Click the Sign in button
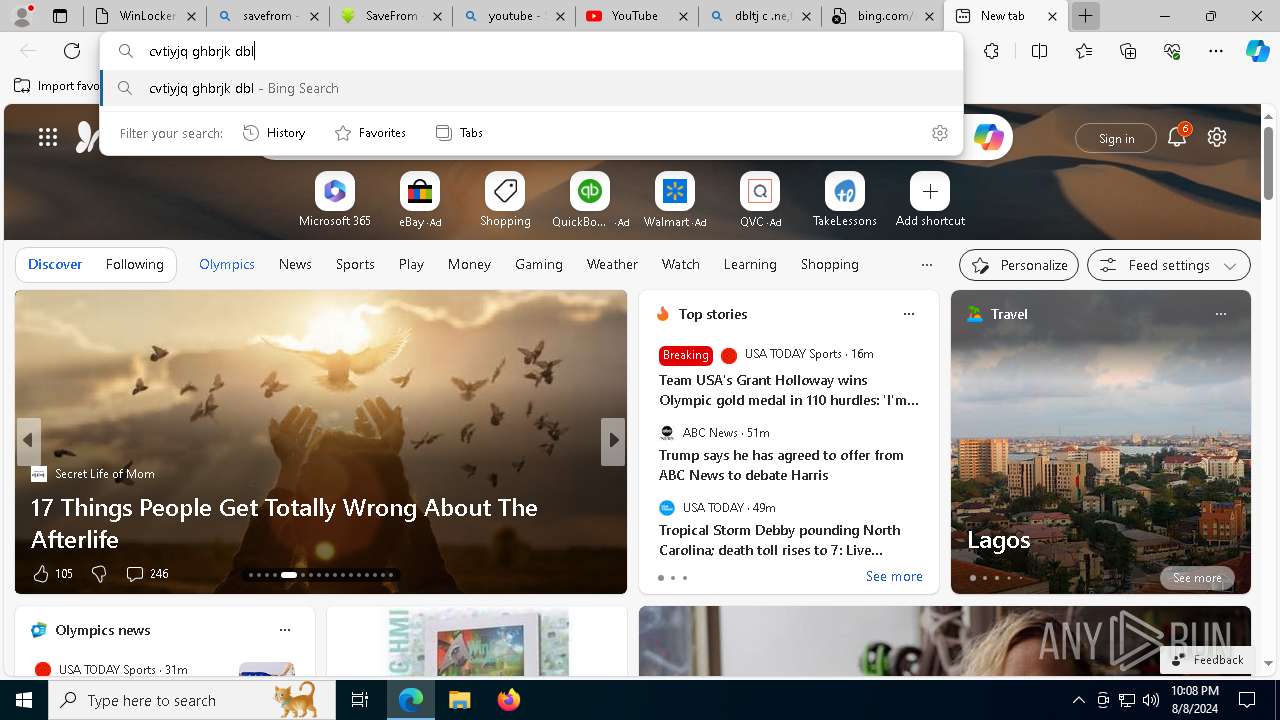Image resolution: width=1280 pixels, height=720 pixels. pos(1116,139)
